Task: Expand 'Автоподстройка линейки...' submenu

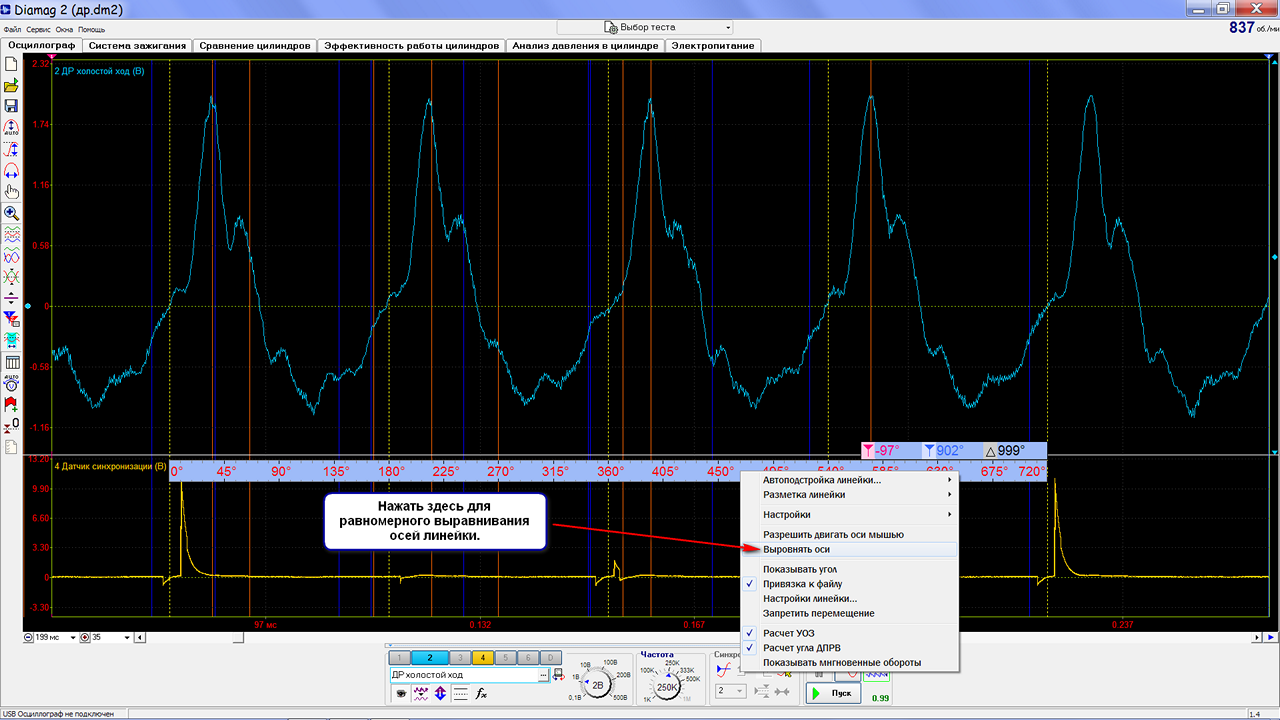Action: [x=850, y=480]
